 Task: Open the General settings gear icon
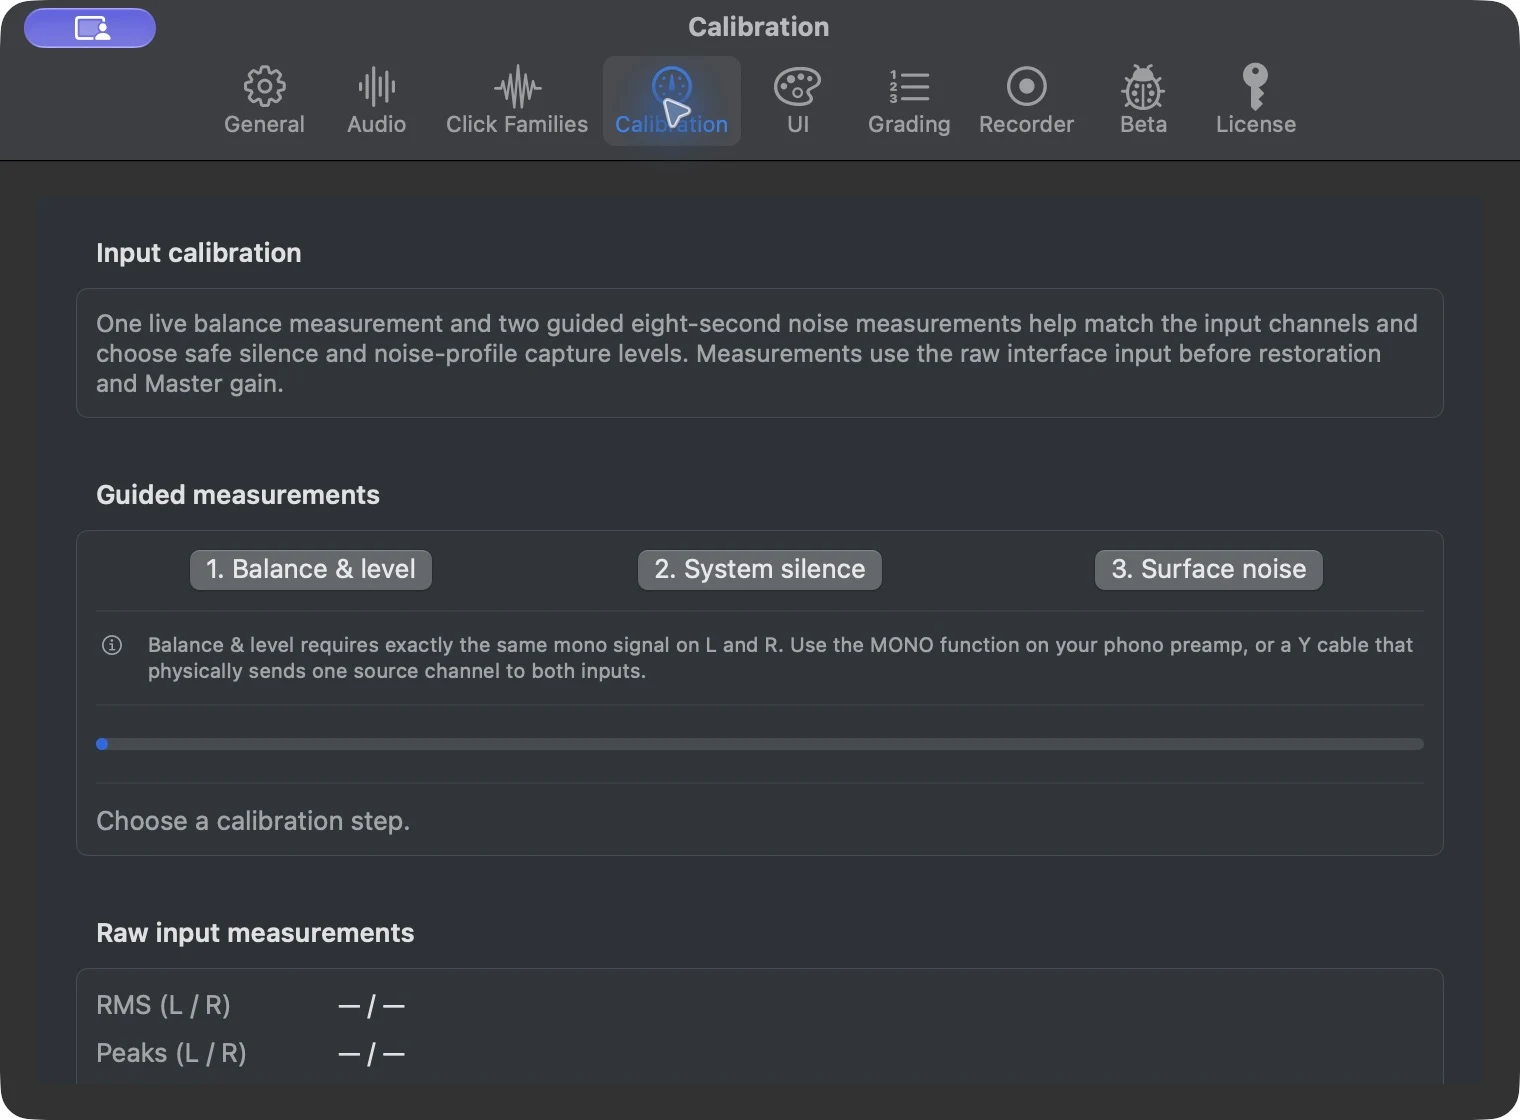pyautogui.click(x=264, y=100)
